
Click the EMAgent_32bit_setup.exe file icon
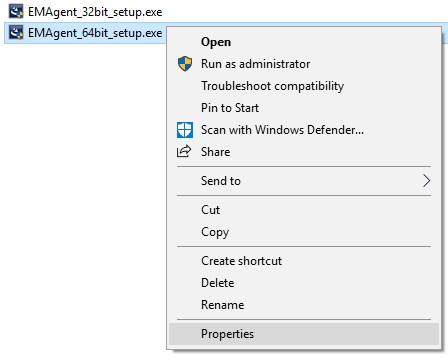click(16, 12)
